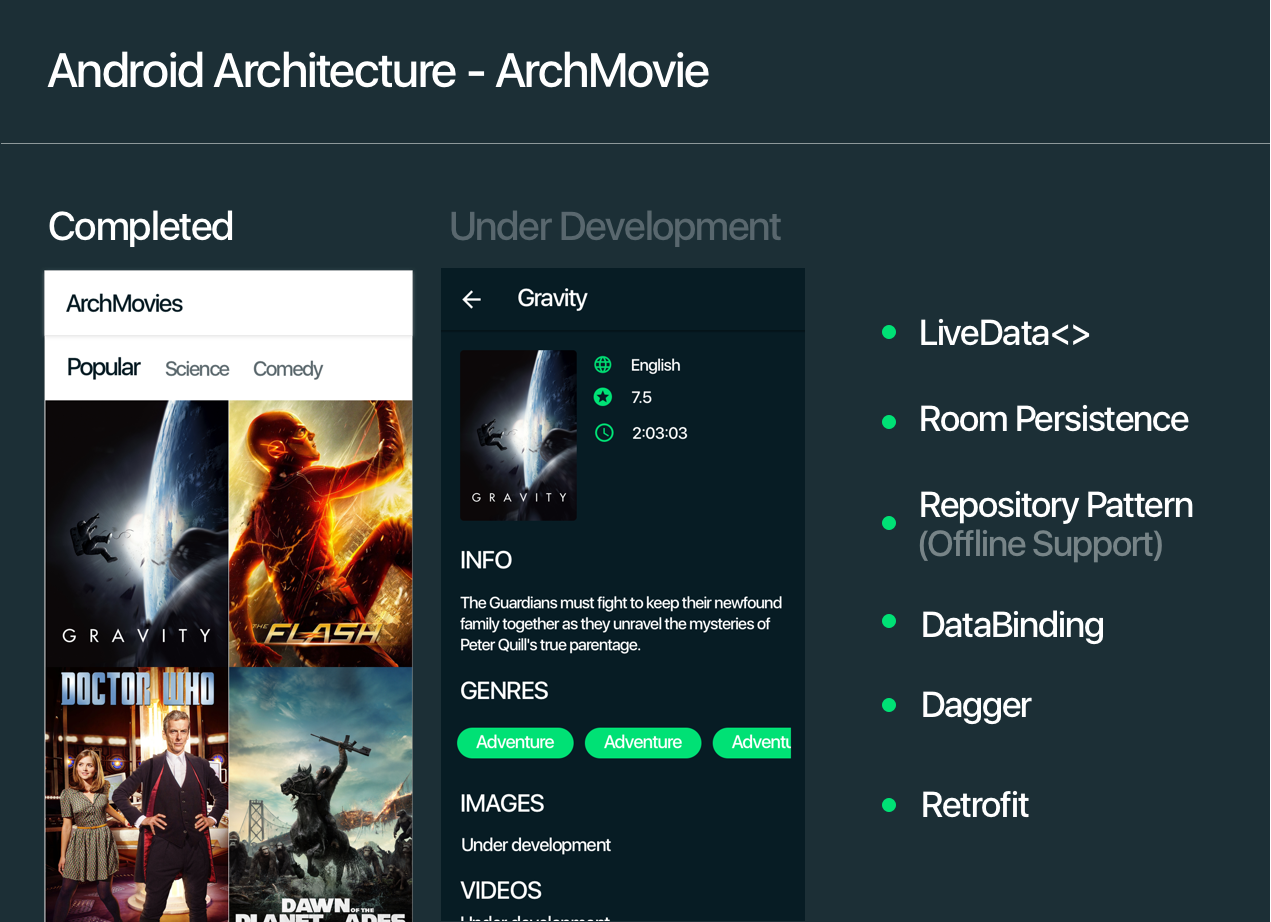Image resolution: width=1271 pixels, height=922 pixels.
Task: Click the Repository Pattern list item
Action: pyautogui.click(x=1056, y=505)
